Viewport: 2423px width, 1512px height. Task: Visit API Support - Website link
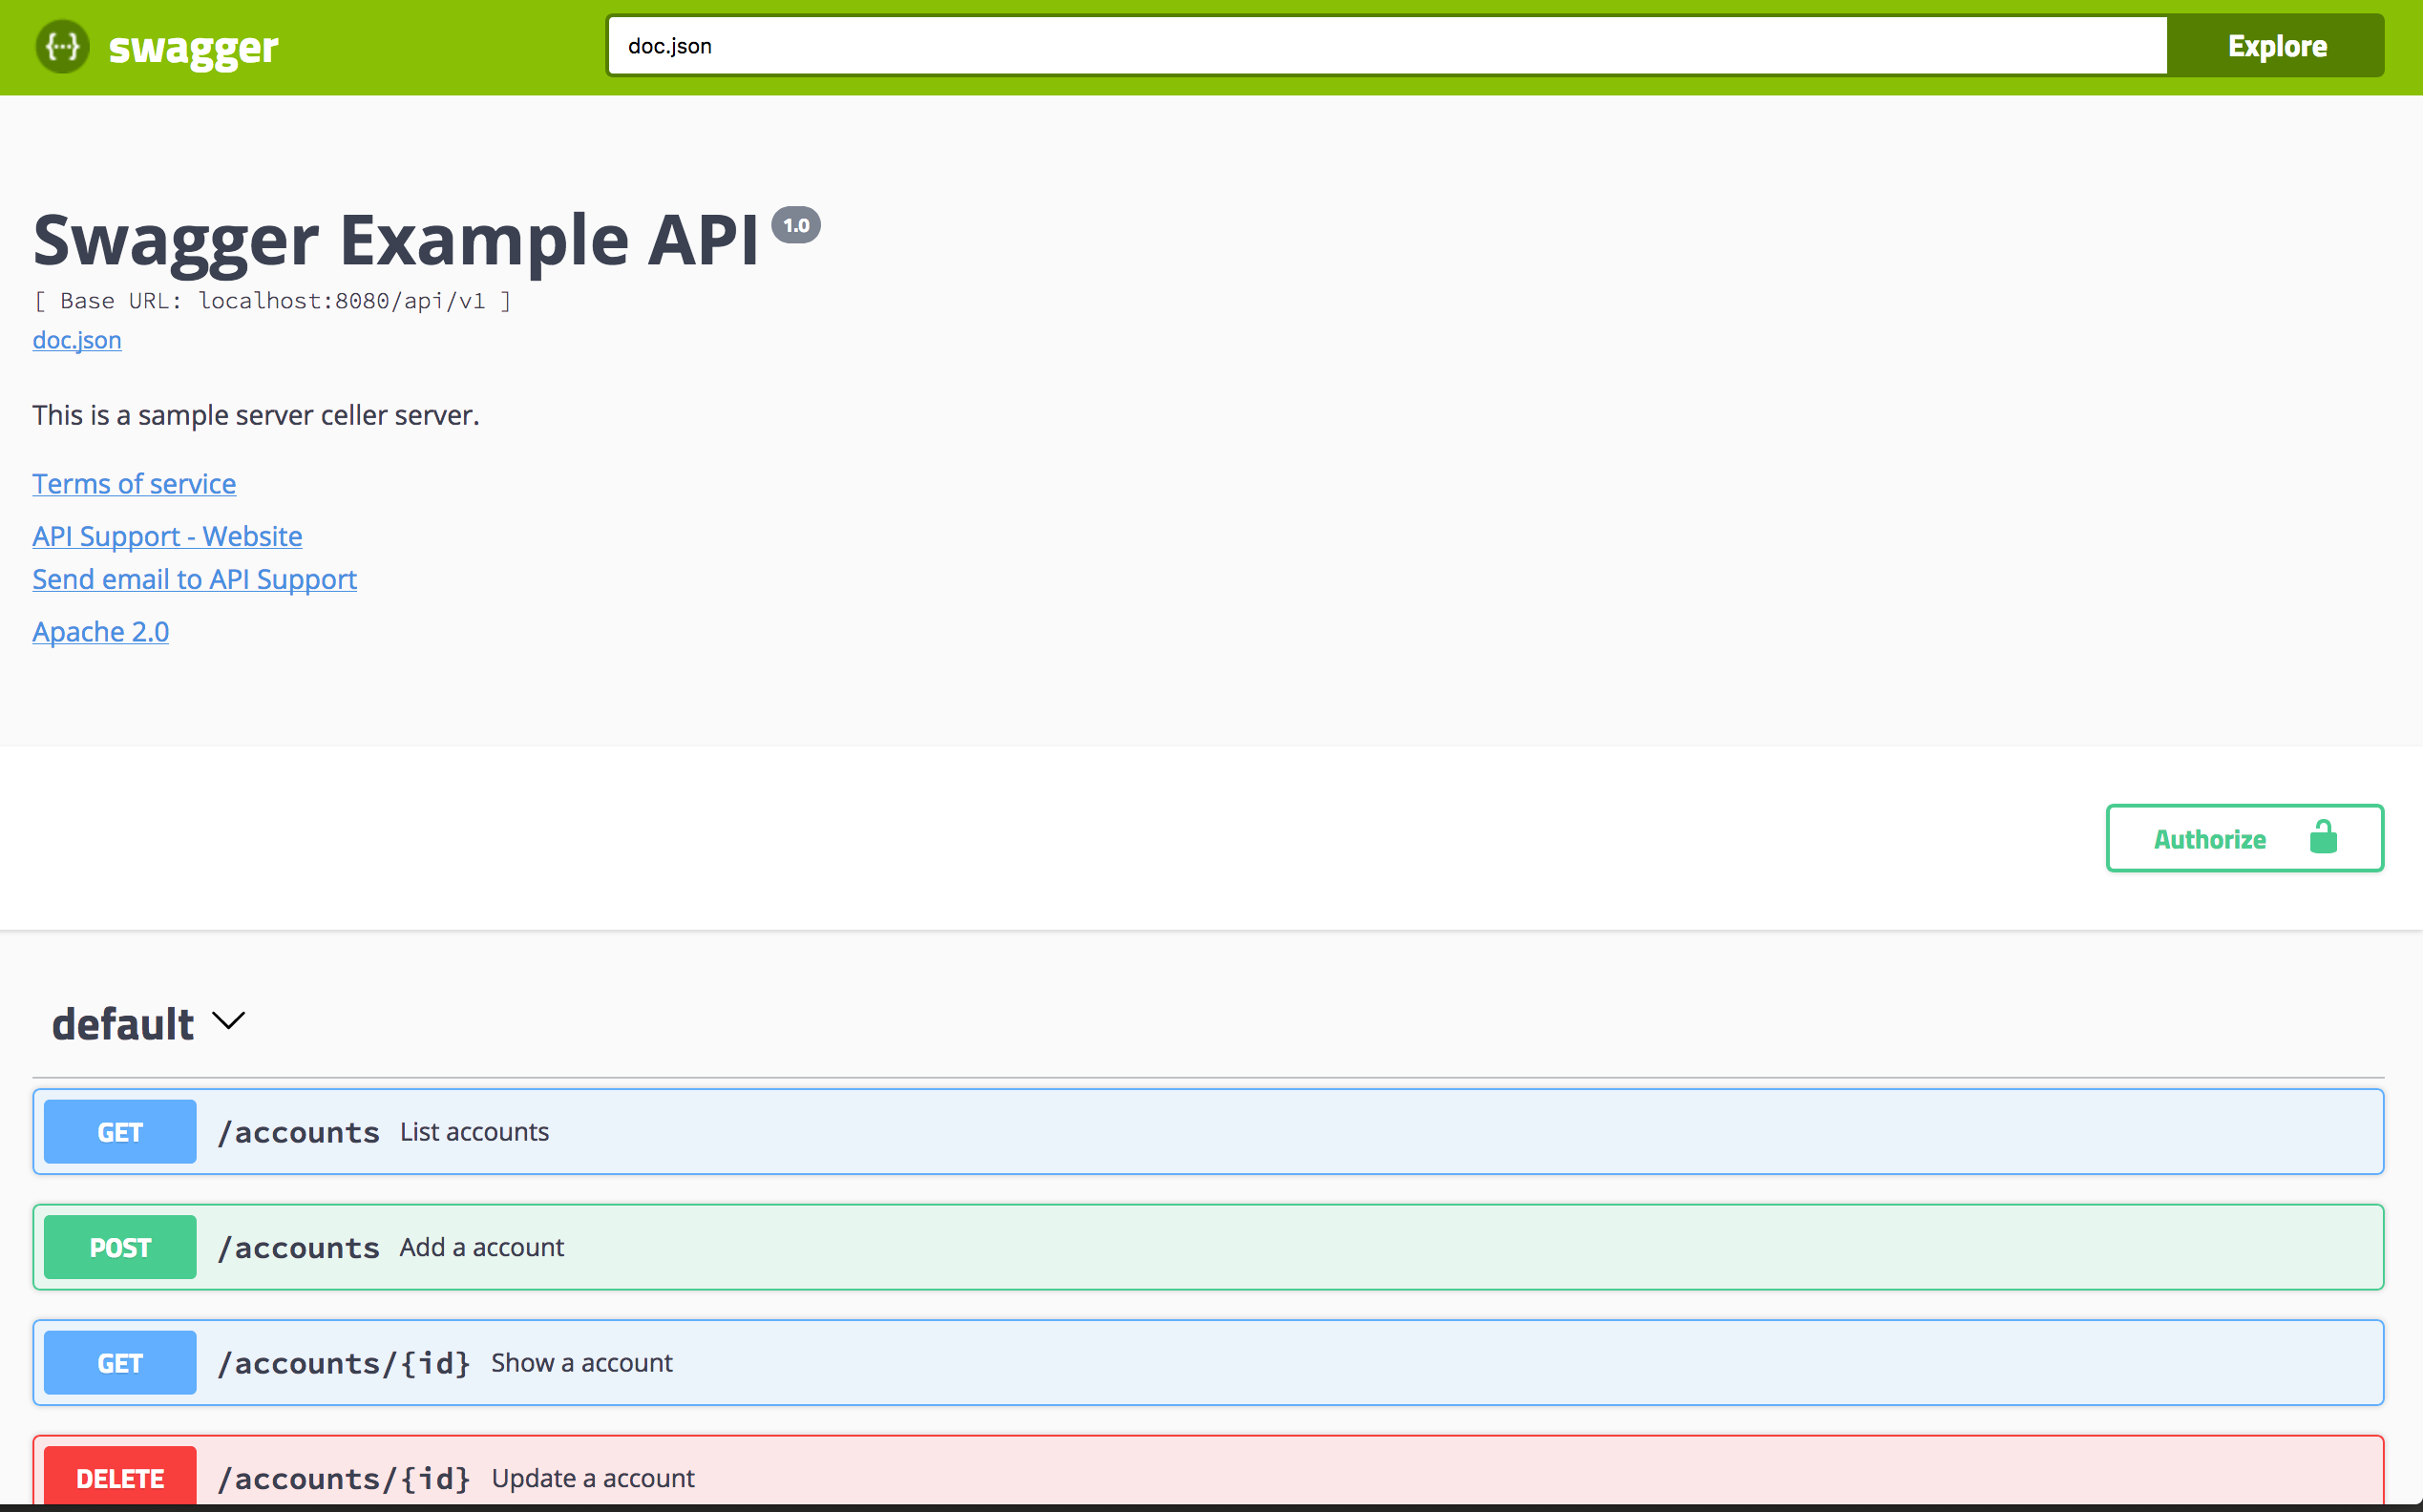[167, 537]
